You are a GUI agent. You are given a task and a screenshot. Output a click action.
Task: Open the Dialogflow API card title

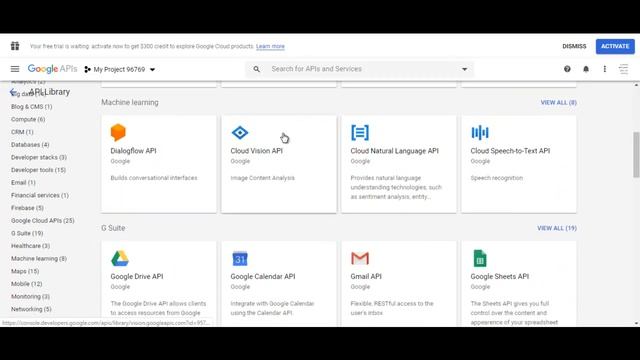(x=133, y=151)
